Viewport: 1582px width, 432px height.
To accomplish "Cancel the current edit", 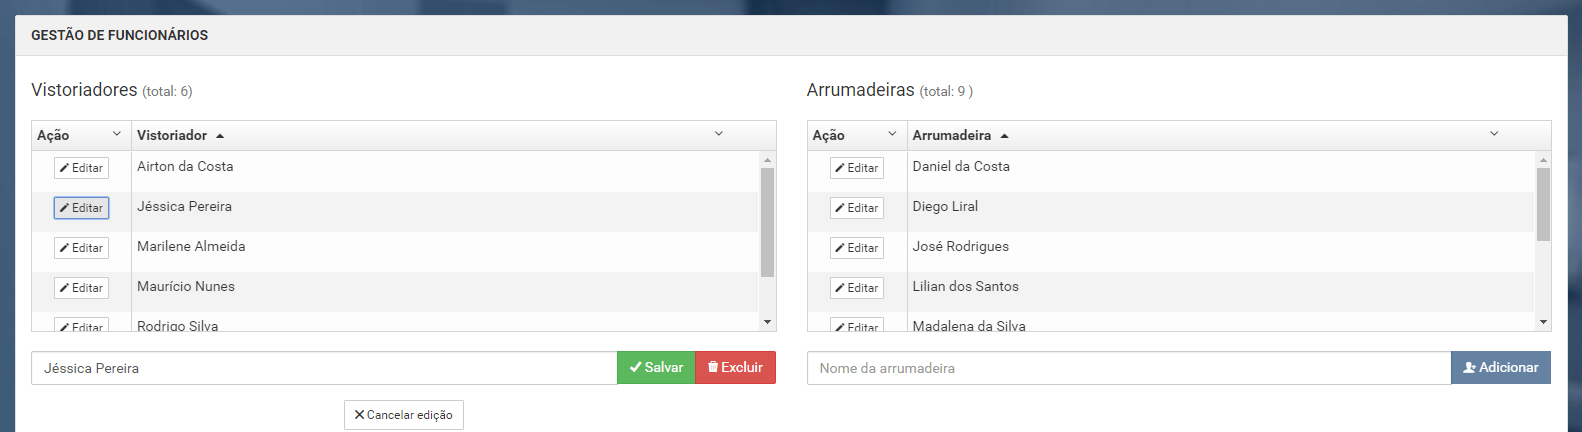I will point(404,415).
